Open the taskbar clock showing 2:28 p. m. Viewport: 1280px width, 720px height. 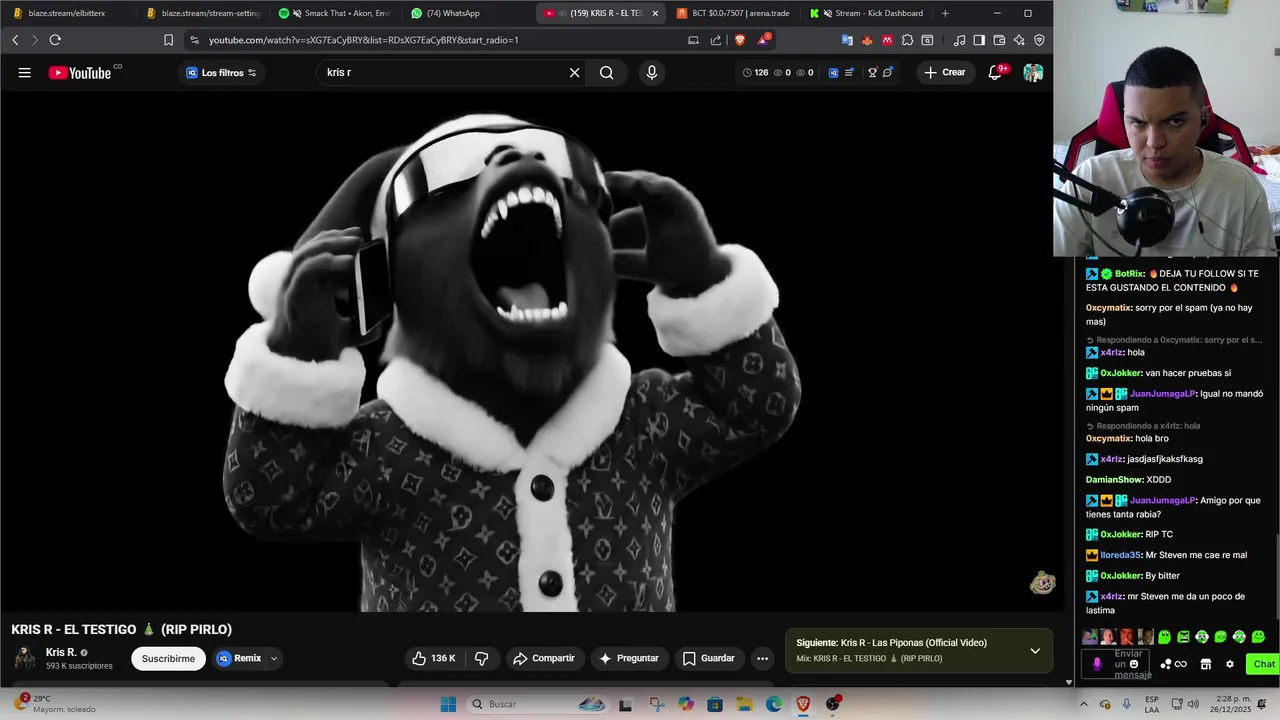(1232, 704)
